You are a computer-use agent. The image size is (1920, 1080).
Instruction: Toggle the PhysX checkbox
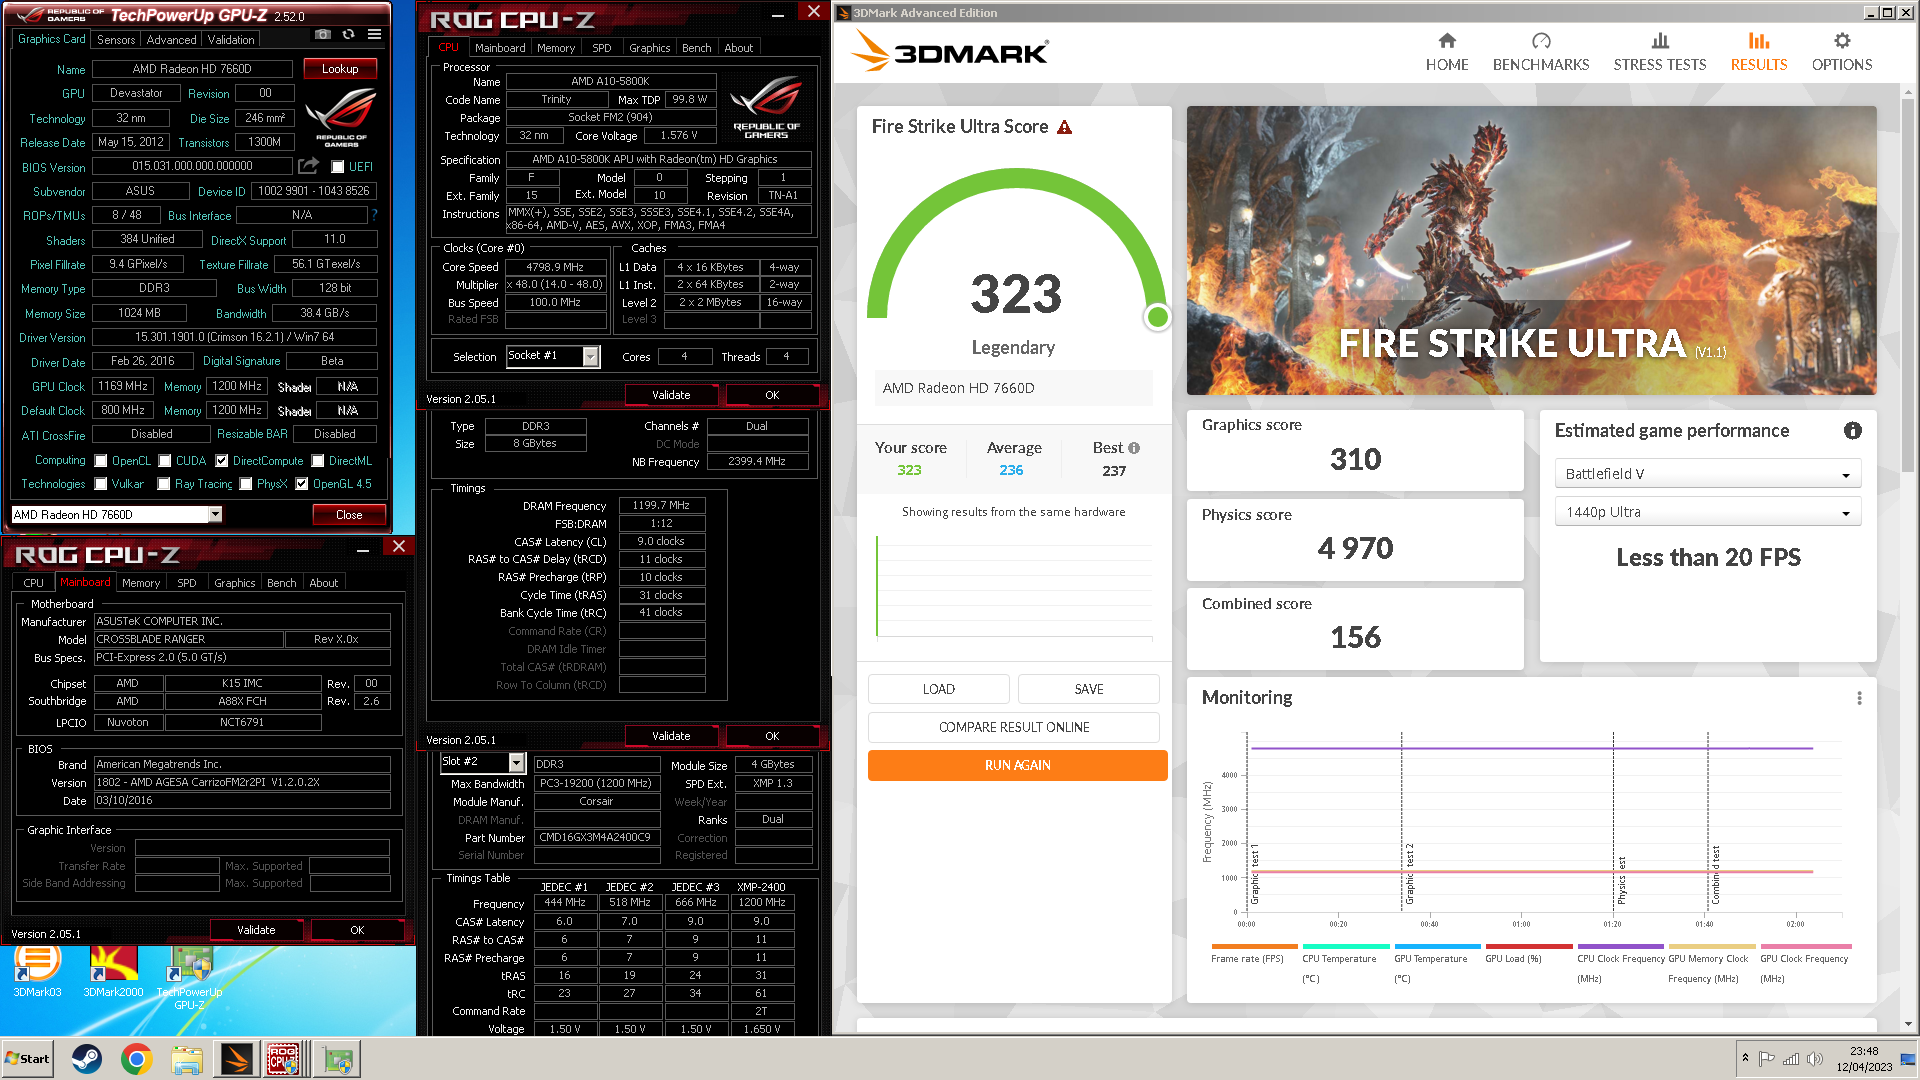pyautogui.click(x=246, y=484)
